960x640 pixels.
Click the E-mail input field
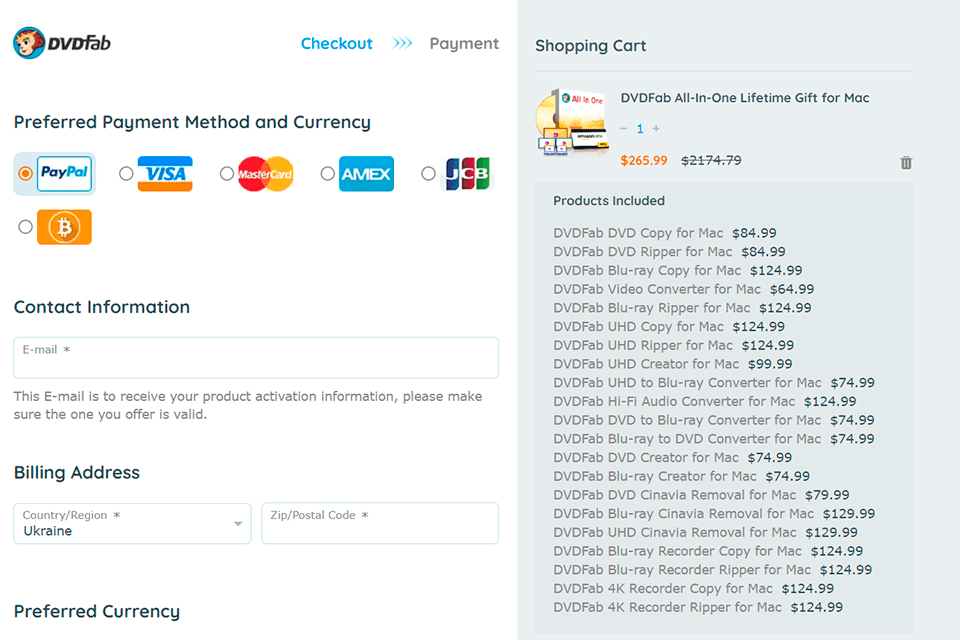coord(256,358)
